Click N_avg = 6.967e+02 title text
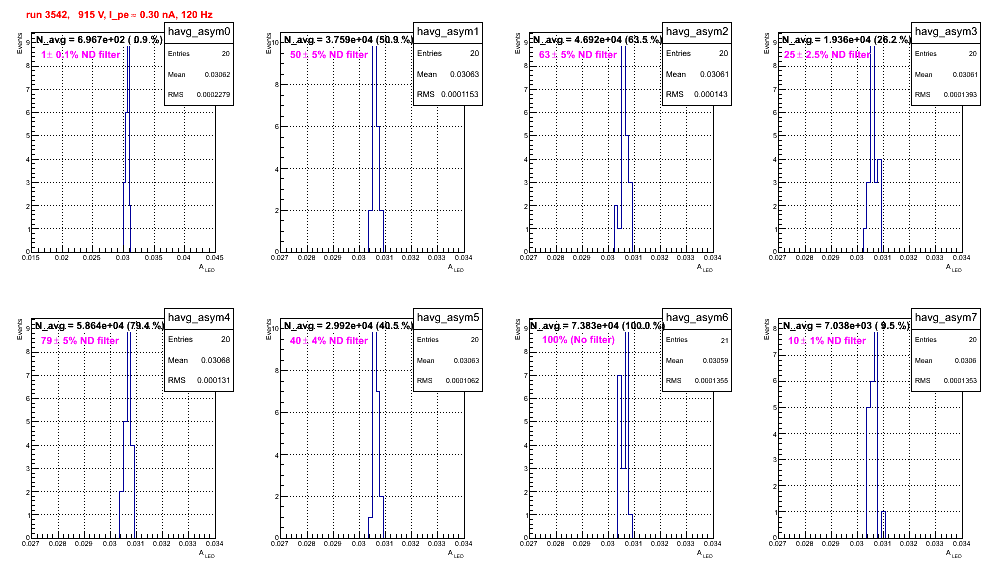This screenshot has height=572, width=996. click(98, 39)
